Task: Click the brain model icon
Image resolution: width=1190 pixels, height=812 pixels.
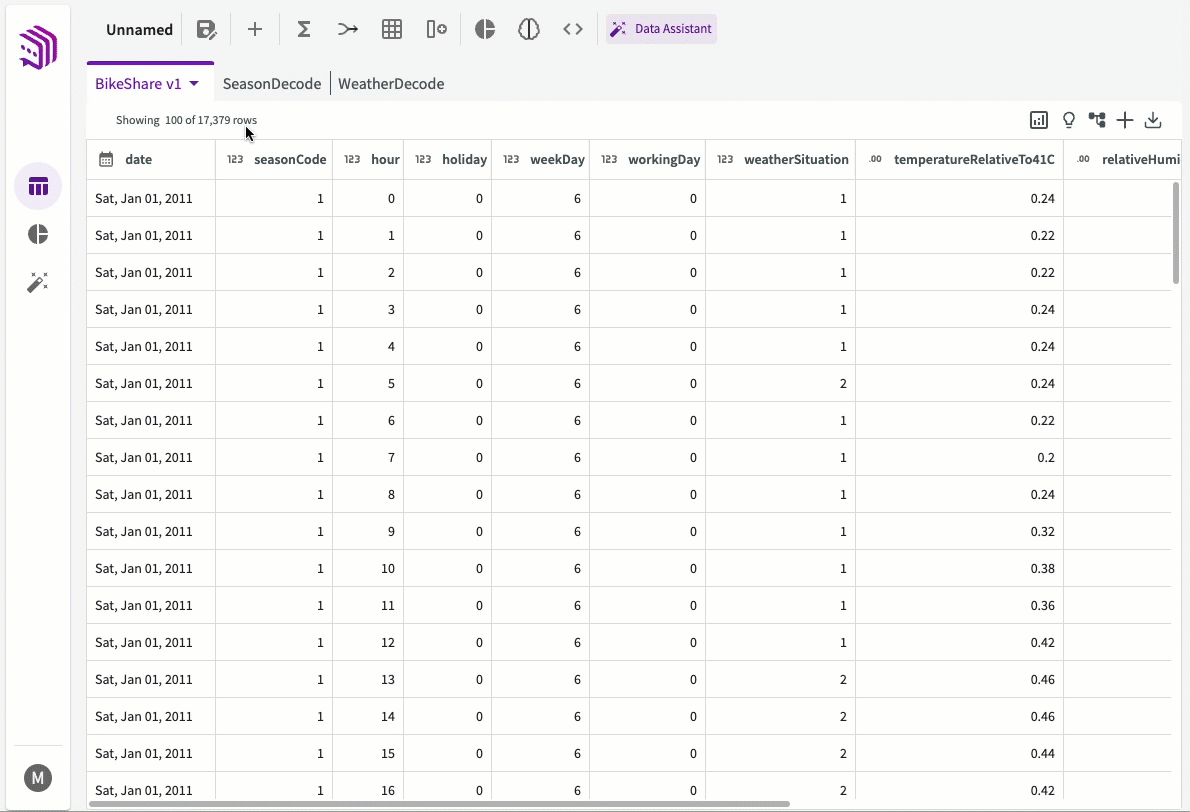Action: click(x=529, y=30)
